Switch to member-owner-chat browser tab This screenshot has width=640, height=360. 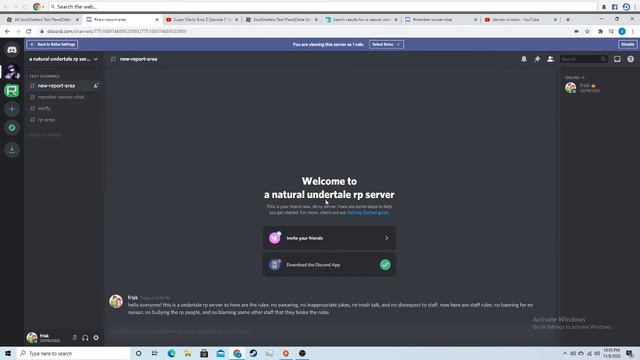pyautogui.click(x=441, y=20)
